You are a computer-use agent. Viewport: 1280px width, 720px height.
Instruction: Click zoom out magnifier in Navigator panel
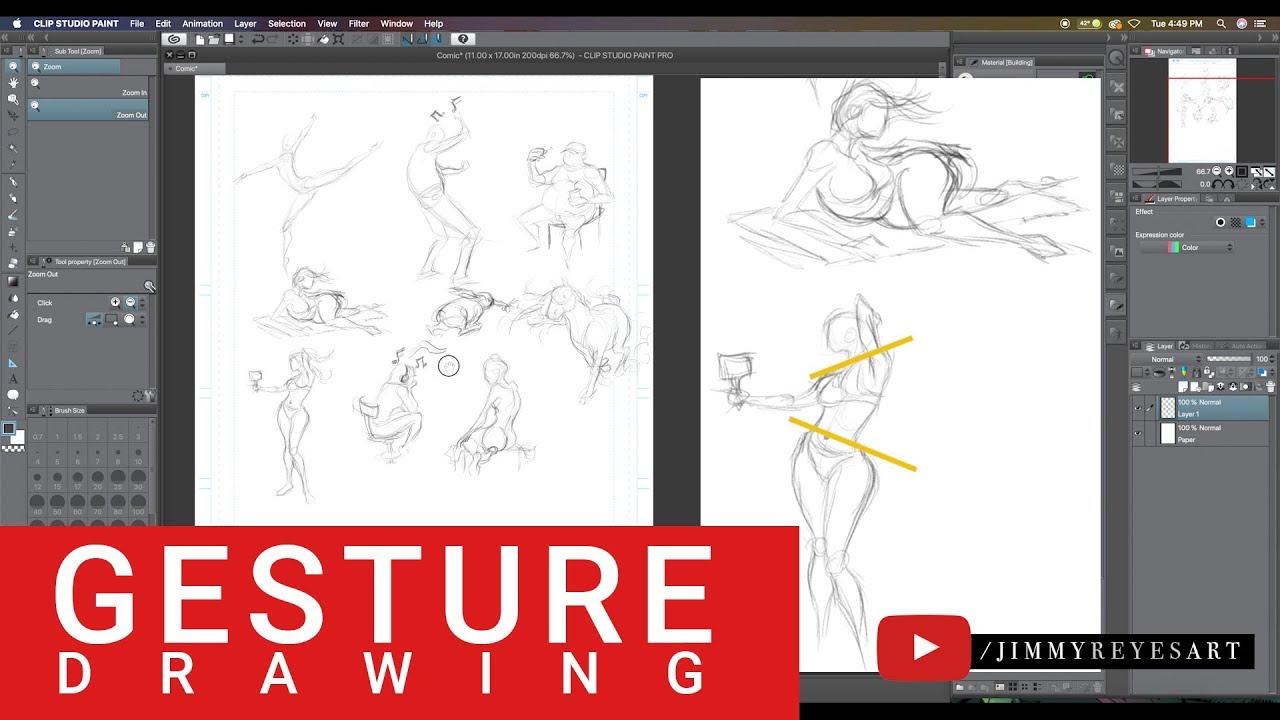(1216, 171)
